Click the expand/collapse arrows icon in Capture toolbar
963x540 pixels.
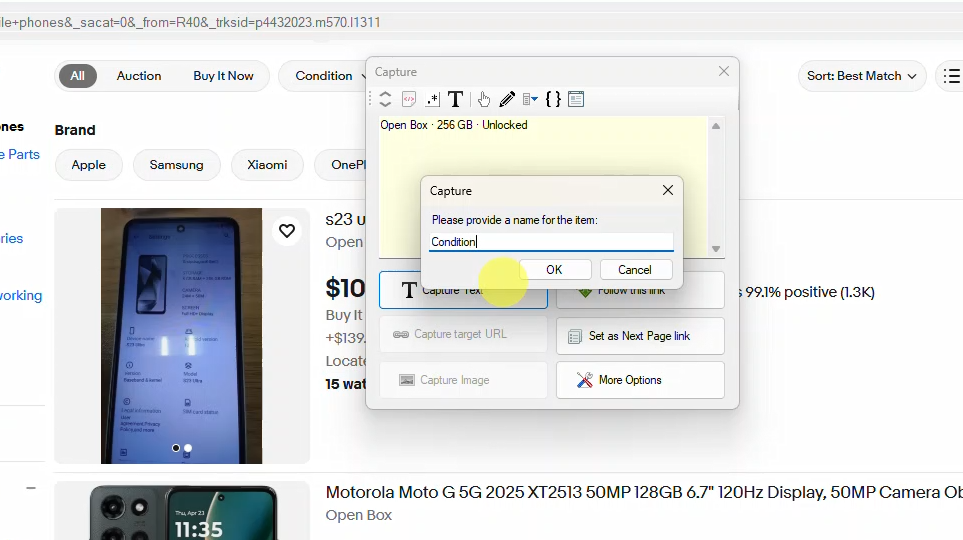coord(385,99)
